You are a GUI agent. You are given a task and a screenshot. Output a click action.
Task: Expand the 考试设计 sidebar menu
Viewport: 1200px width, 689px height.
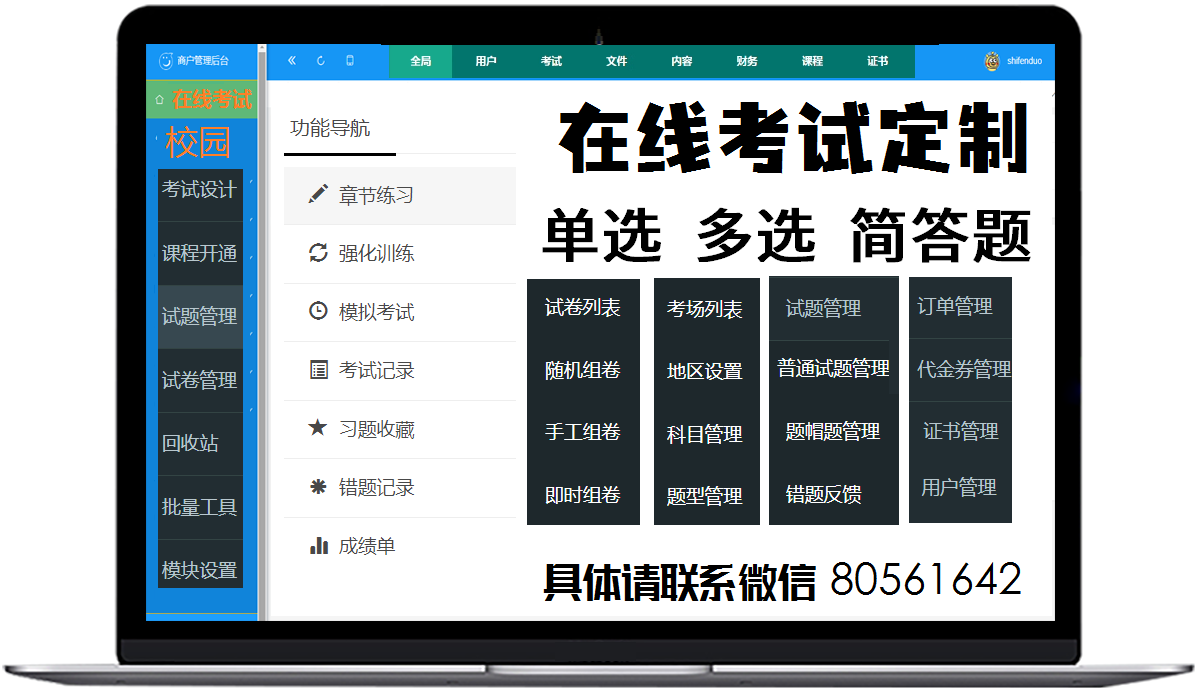point(200,190)
